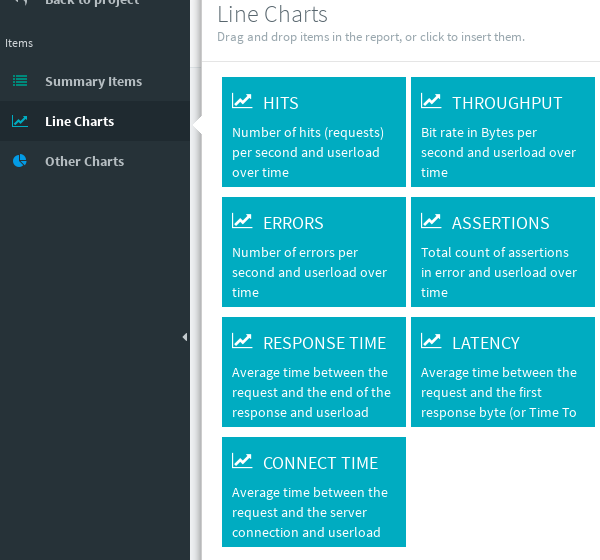Click the chart icon on the Connect Time card
The image size is (600, 560).
tap(242, 461)
